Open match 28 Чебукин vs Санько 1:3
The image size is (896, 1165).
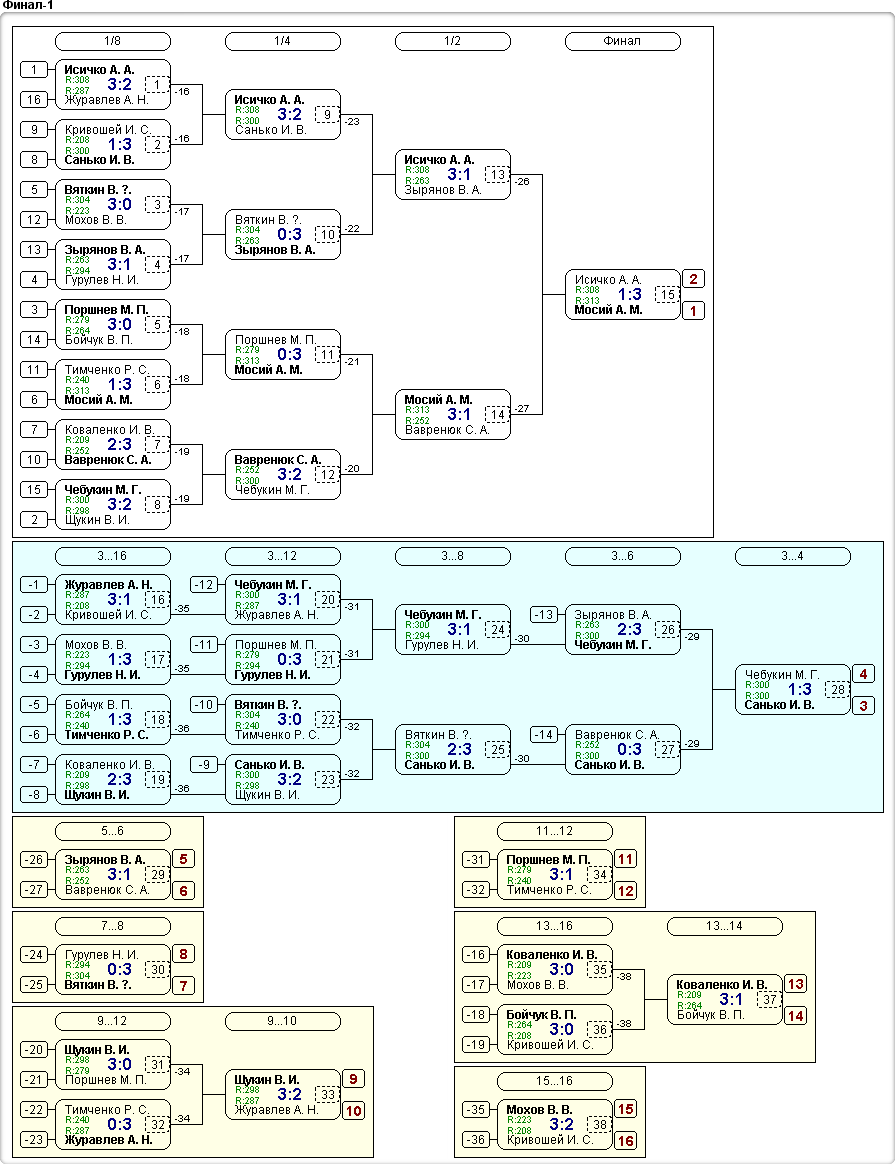793,690
